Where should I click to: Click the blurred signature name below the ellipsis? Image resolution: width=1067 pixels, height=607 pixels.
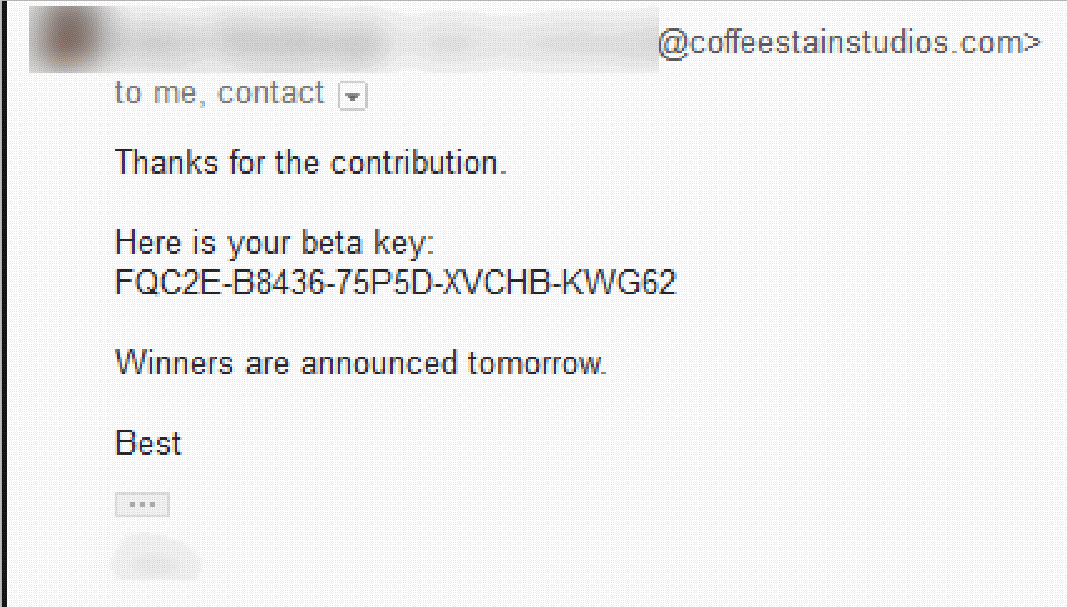(157, 558)
